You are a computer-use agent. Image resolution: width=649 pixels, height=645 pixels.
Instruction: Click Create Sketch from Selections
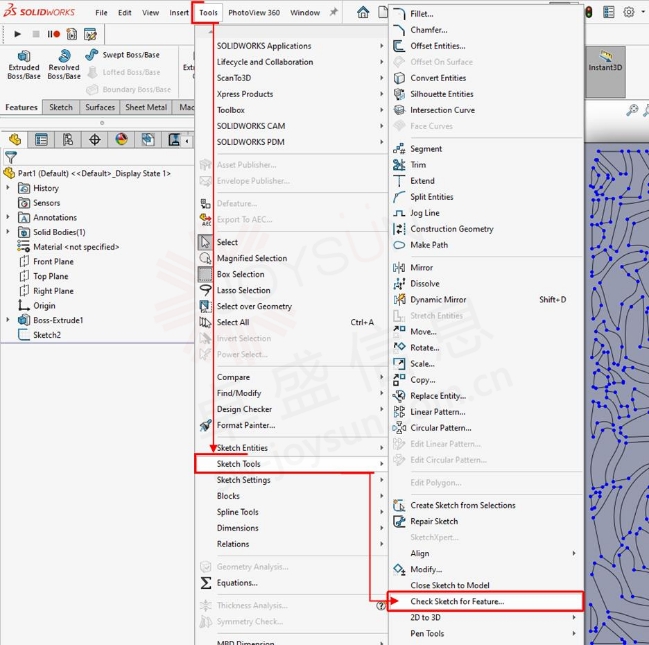click(463, 505)
